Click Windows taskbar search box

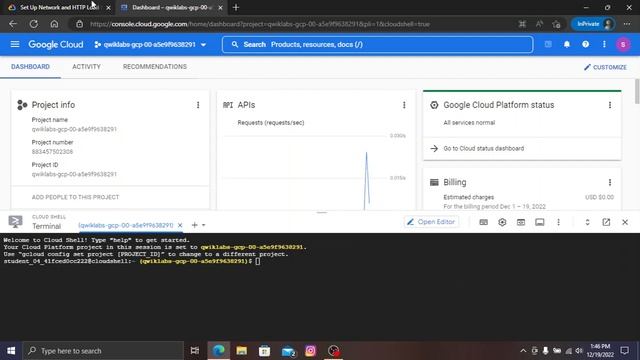(103, 351)
